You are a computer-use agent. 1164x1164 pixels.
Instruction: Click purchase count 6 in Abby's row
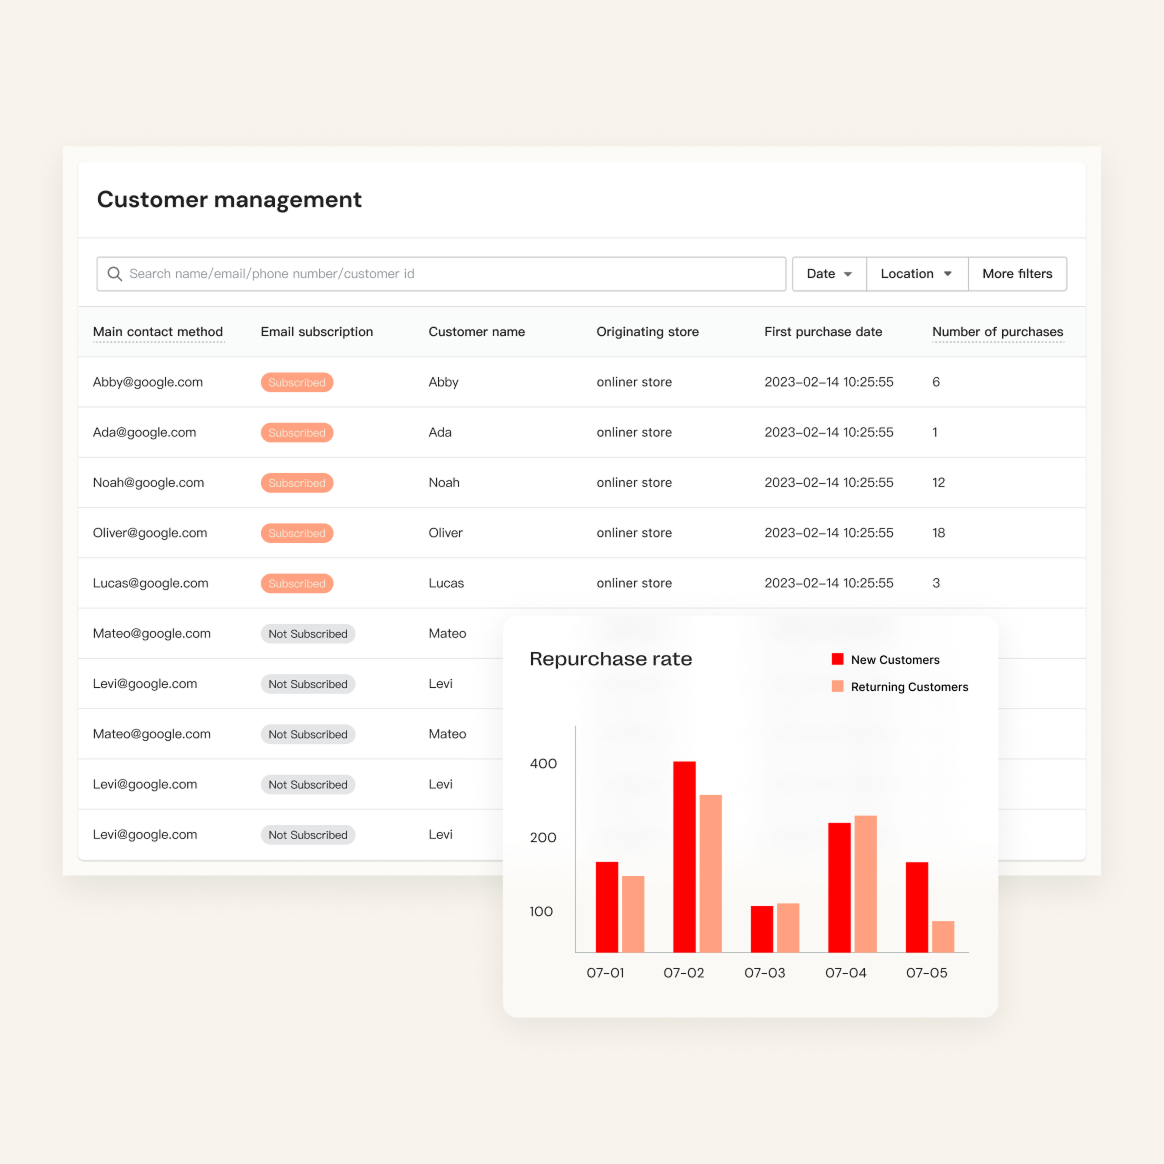click(936, 382)
